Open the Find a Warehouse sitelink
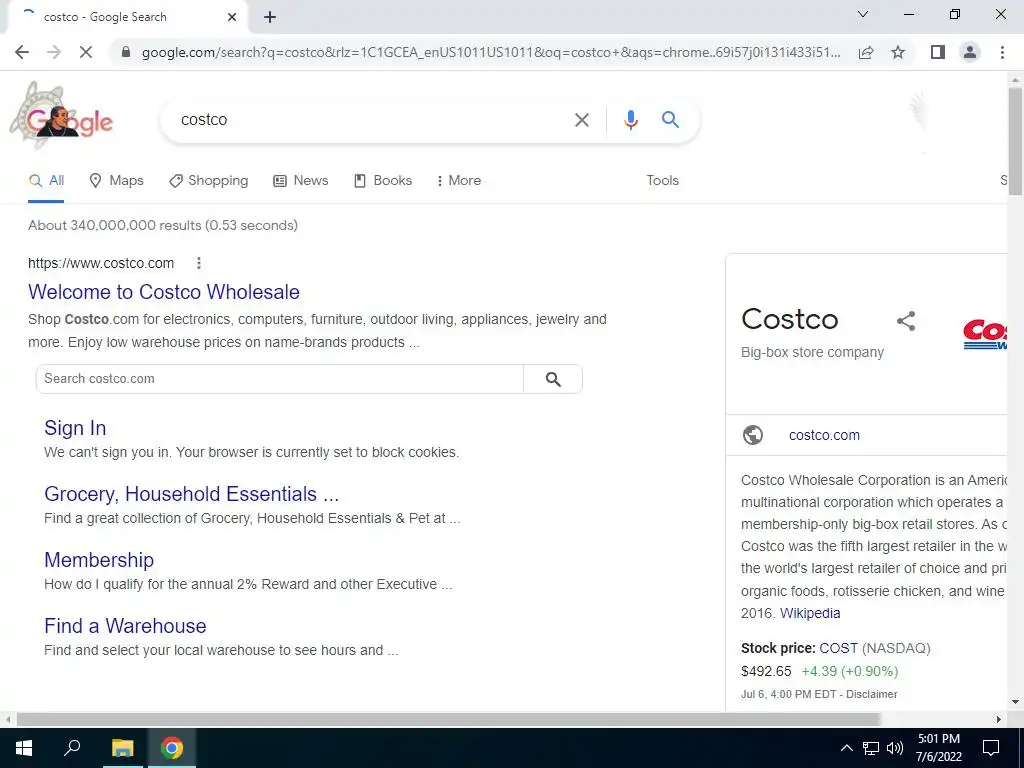 click(x=125, y=626)
